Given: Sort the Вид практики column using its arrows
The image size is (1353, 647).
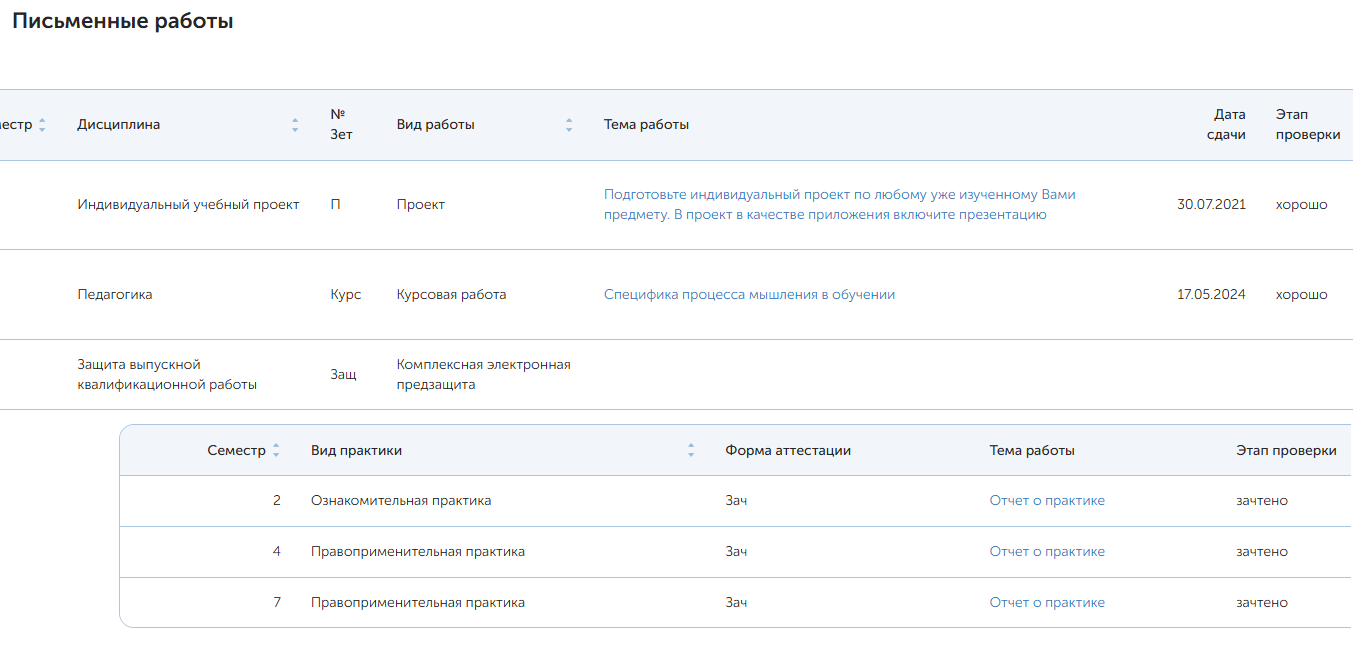Looking at the screenshot, I should point(691,451).
